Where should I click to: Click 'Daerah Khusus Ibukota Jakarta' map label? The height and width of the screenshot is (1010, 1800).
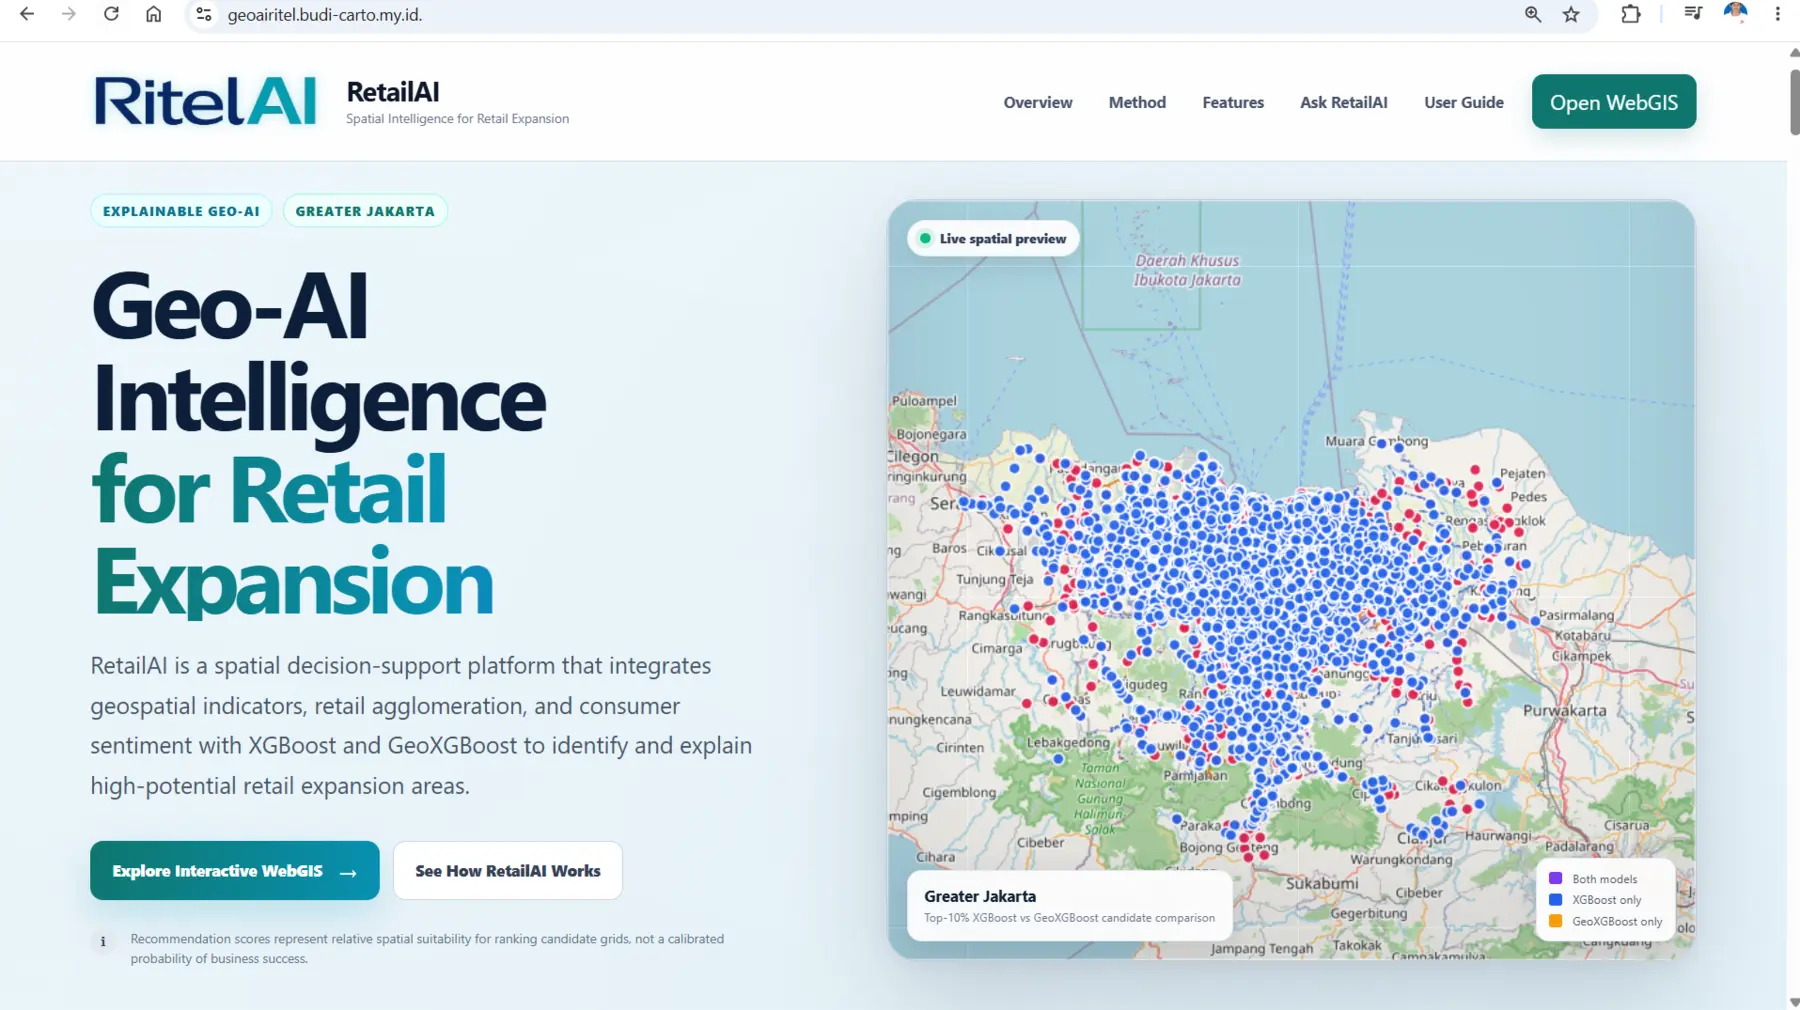coord(1187,270)
